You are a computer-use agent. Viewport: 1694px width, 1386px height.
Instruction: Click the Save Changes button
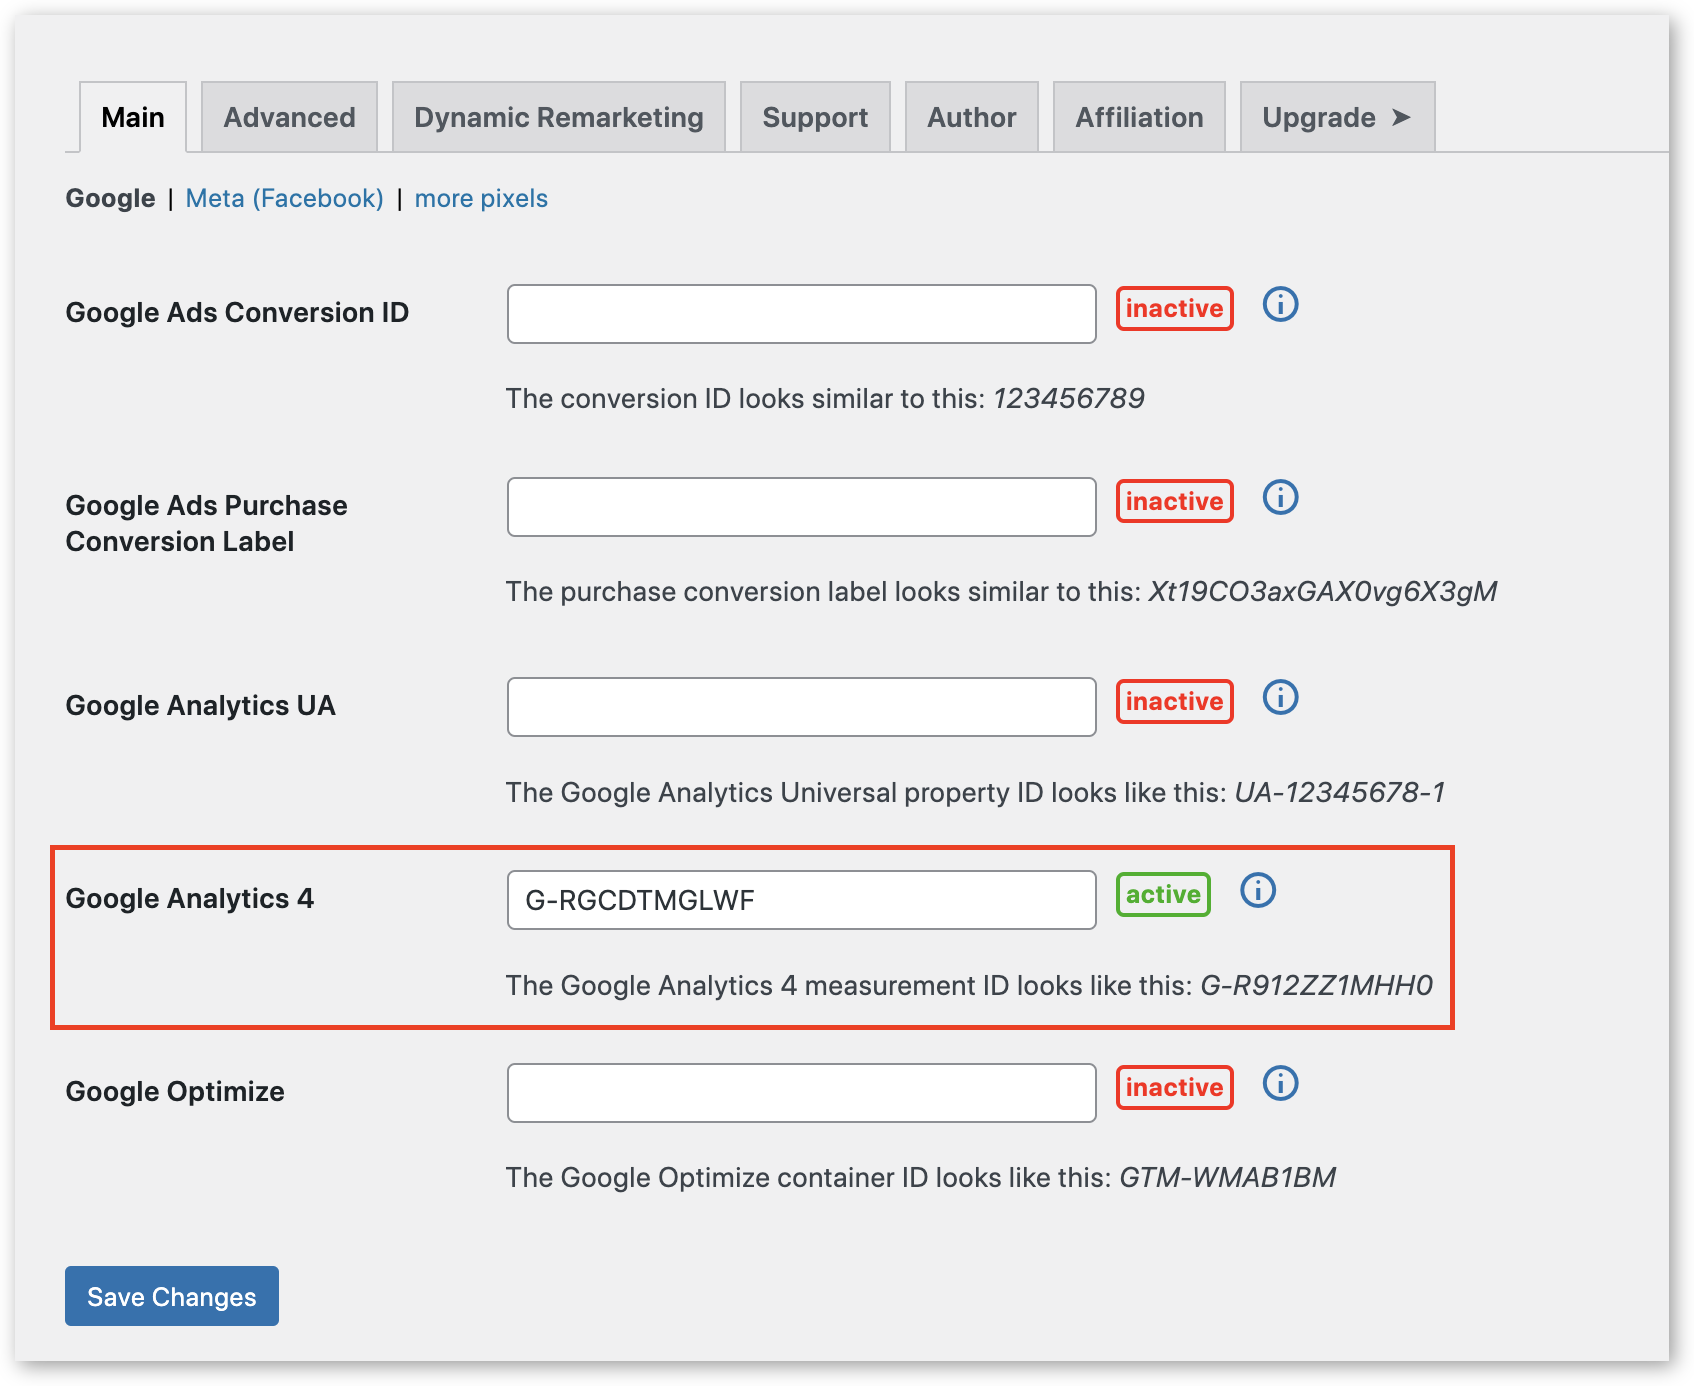(172, 1297)
